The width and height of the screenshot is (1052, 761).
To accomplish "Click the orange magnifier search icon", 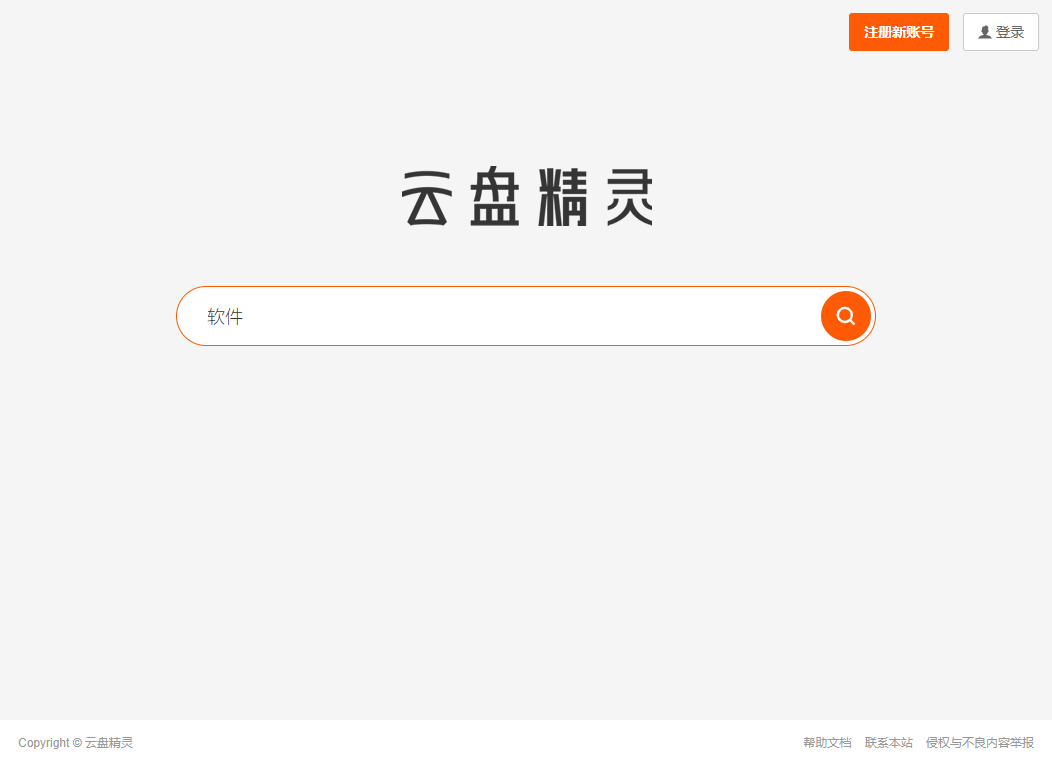I will point(845,315).
